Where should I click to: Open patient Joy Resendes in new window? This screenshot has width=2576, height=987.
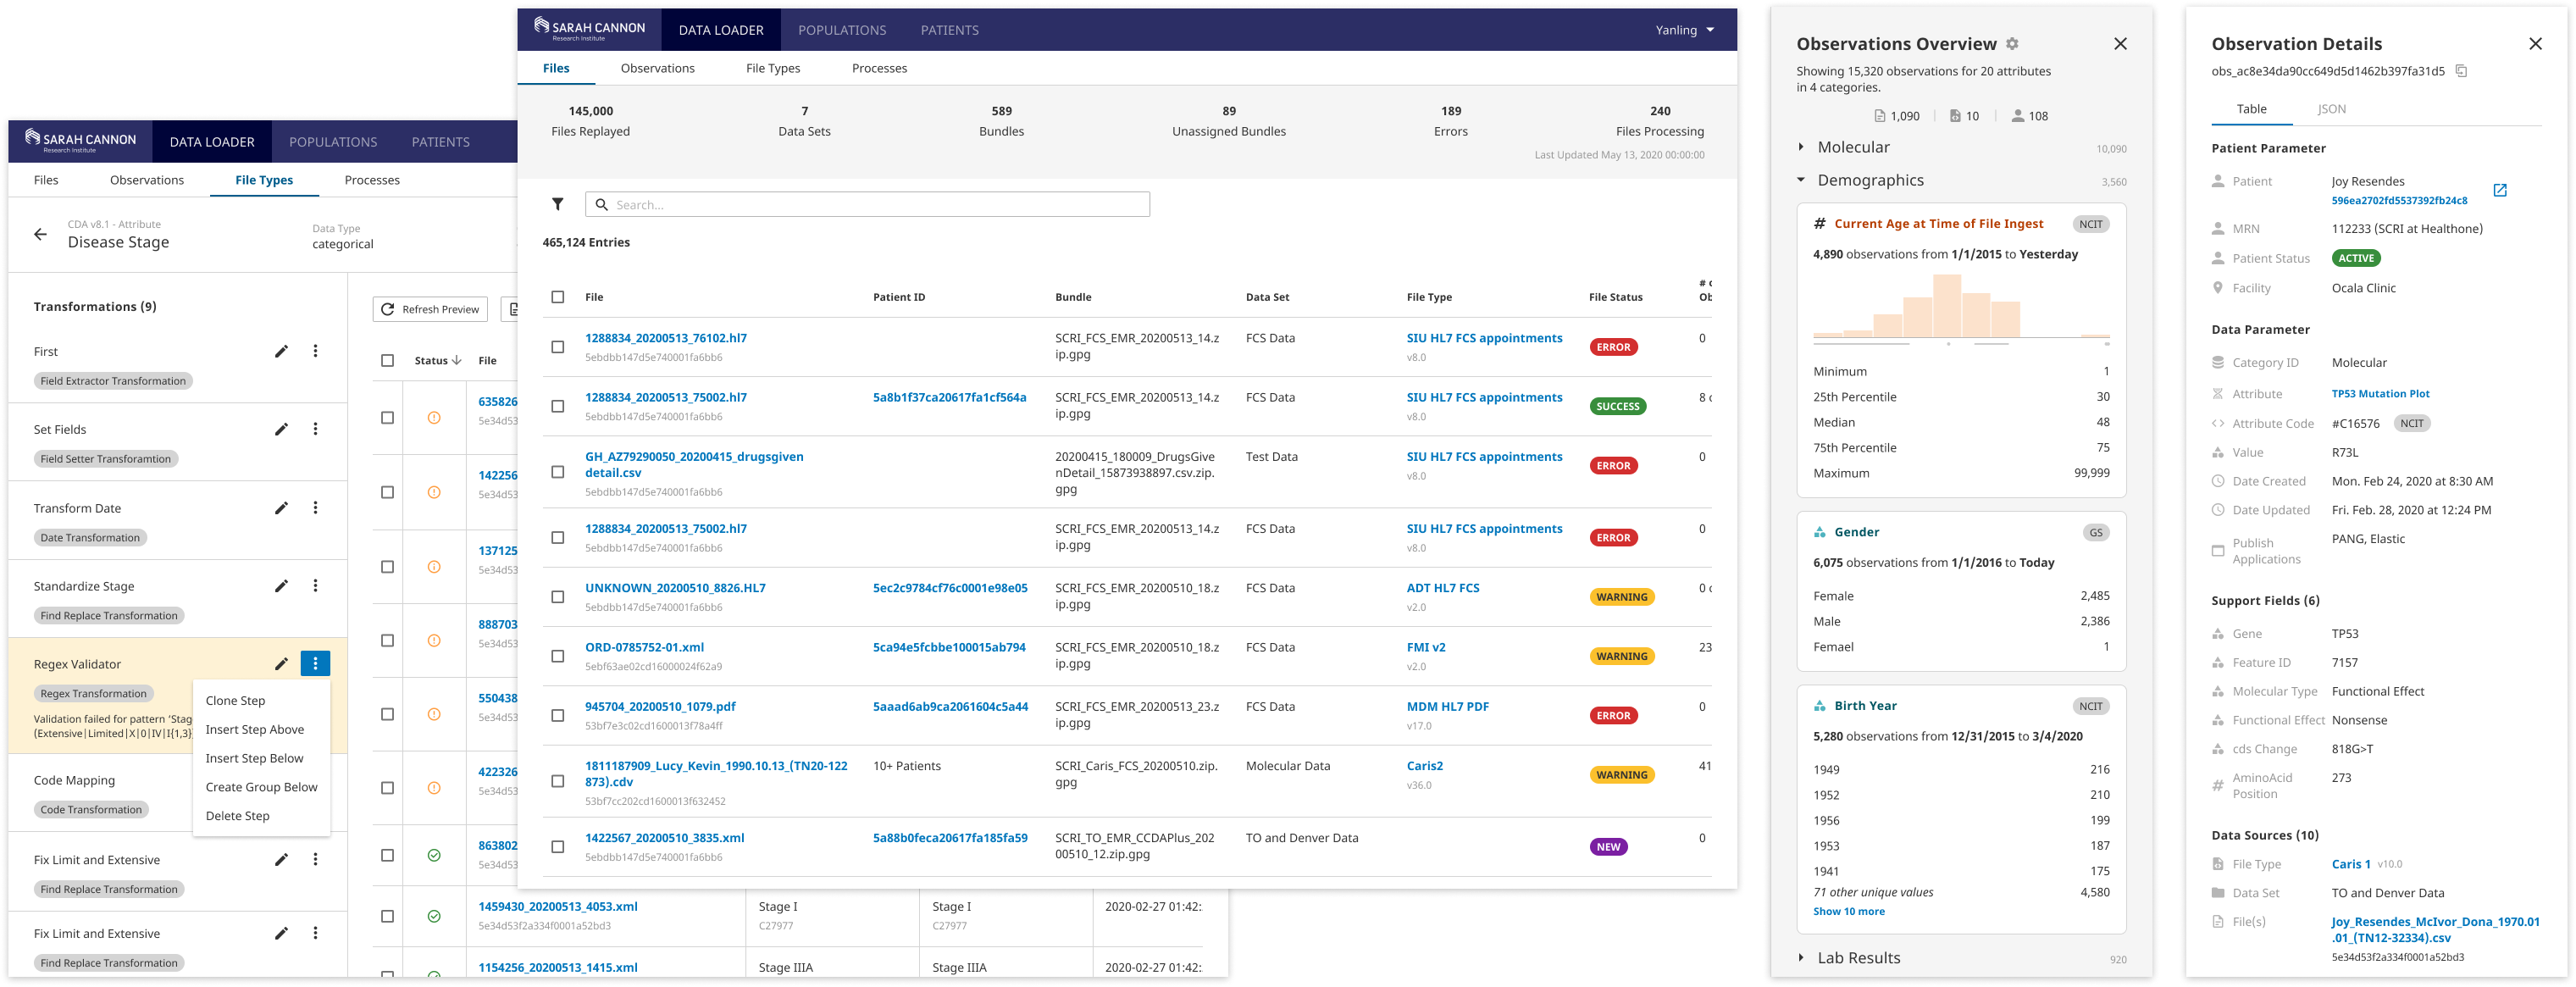2500,190
